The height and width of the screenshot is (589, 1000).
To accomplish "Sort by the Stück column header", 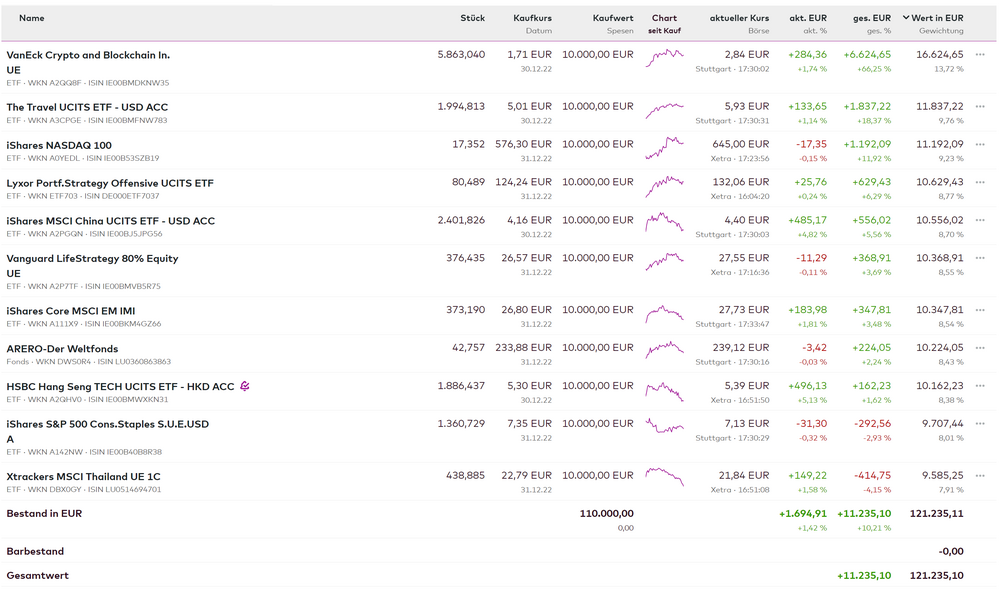I will click(472, 18).
